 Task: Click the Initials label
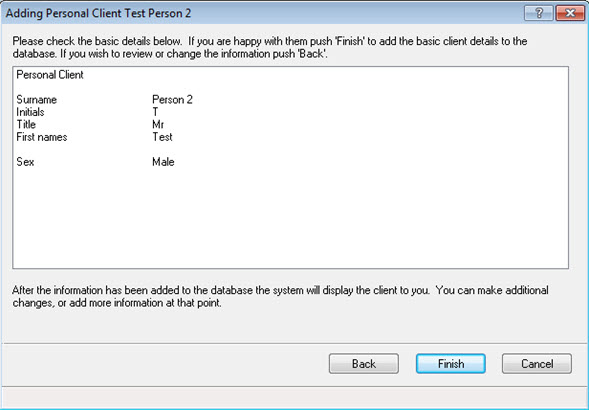coord(30,112)
